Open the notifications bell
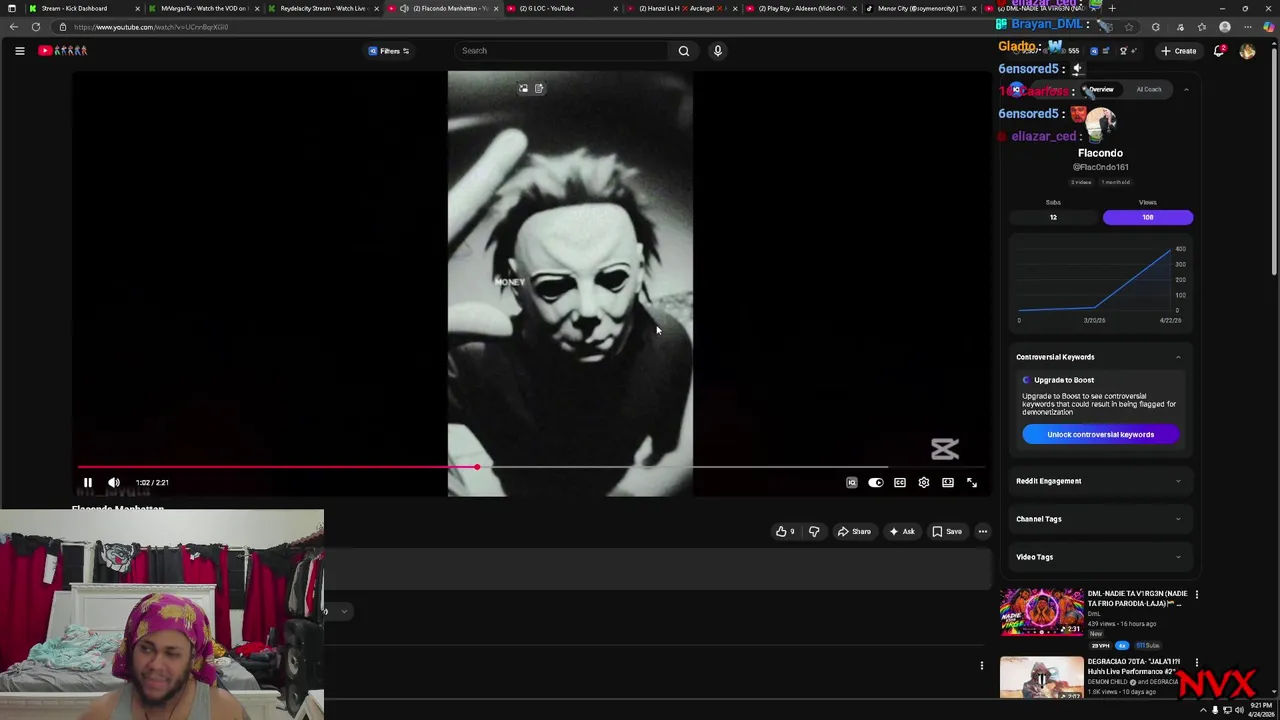Viewport: 1280px width, 720px height. point(1219,51)
